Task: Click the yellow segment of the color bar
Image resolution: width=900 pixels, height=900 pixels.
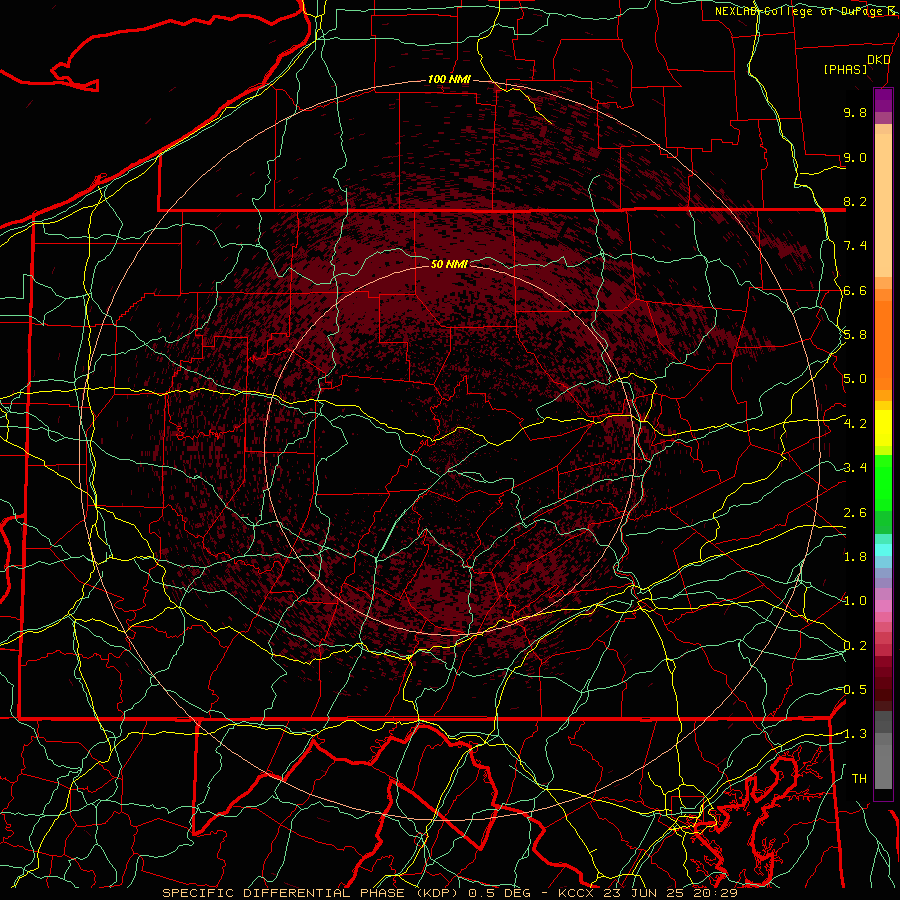Action: (x=883, y=428)
